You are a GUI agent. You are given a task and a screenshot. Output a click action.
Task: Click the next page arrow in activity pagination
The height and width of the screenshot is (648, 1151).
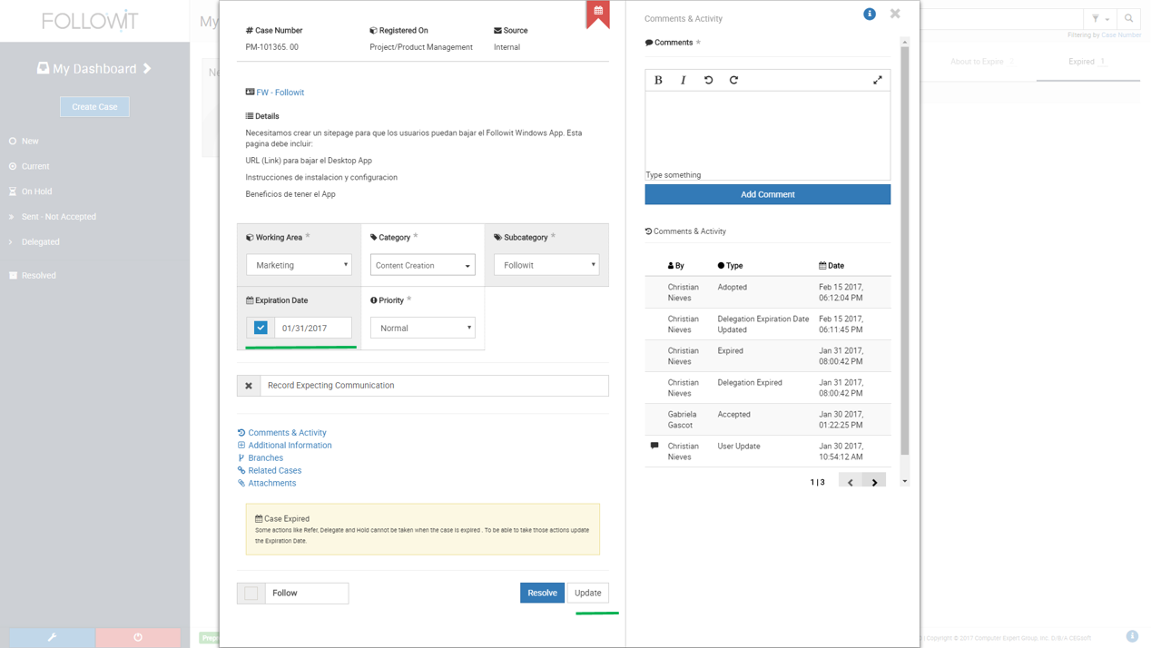click(874, 481)
